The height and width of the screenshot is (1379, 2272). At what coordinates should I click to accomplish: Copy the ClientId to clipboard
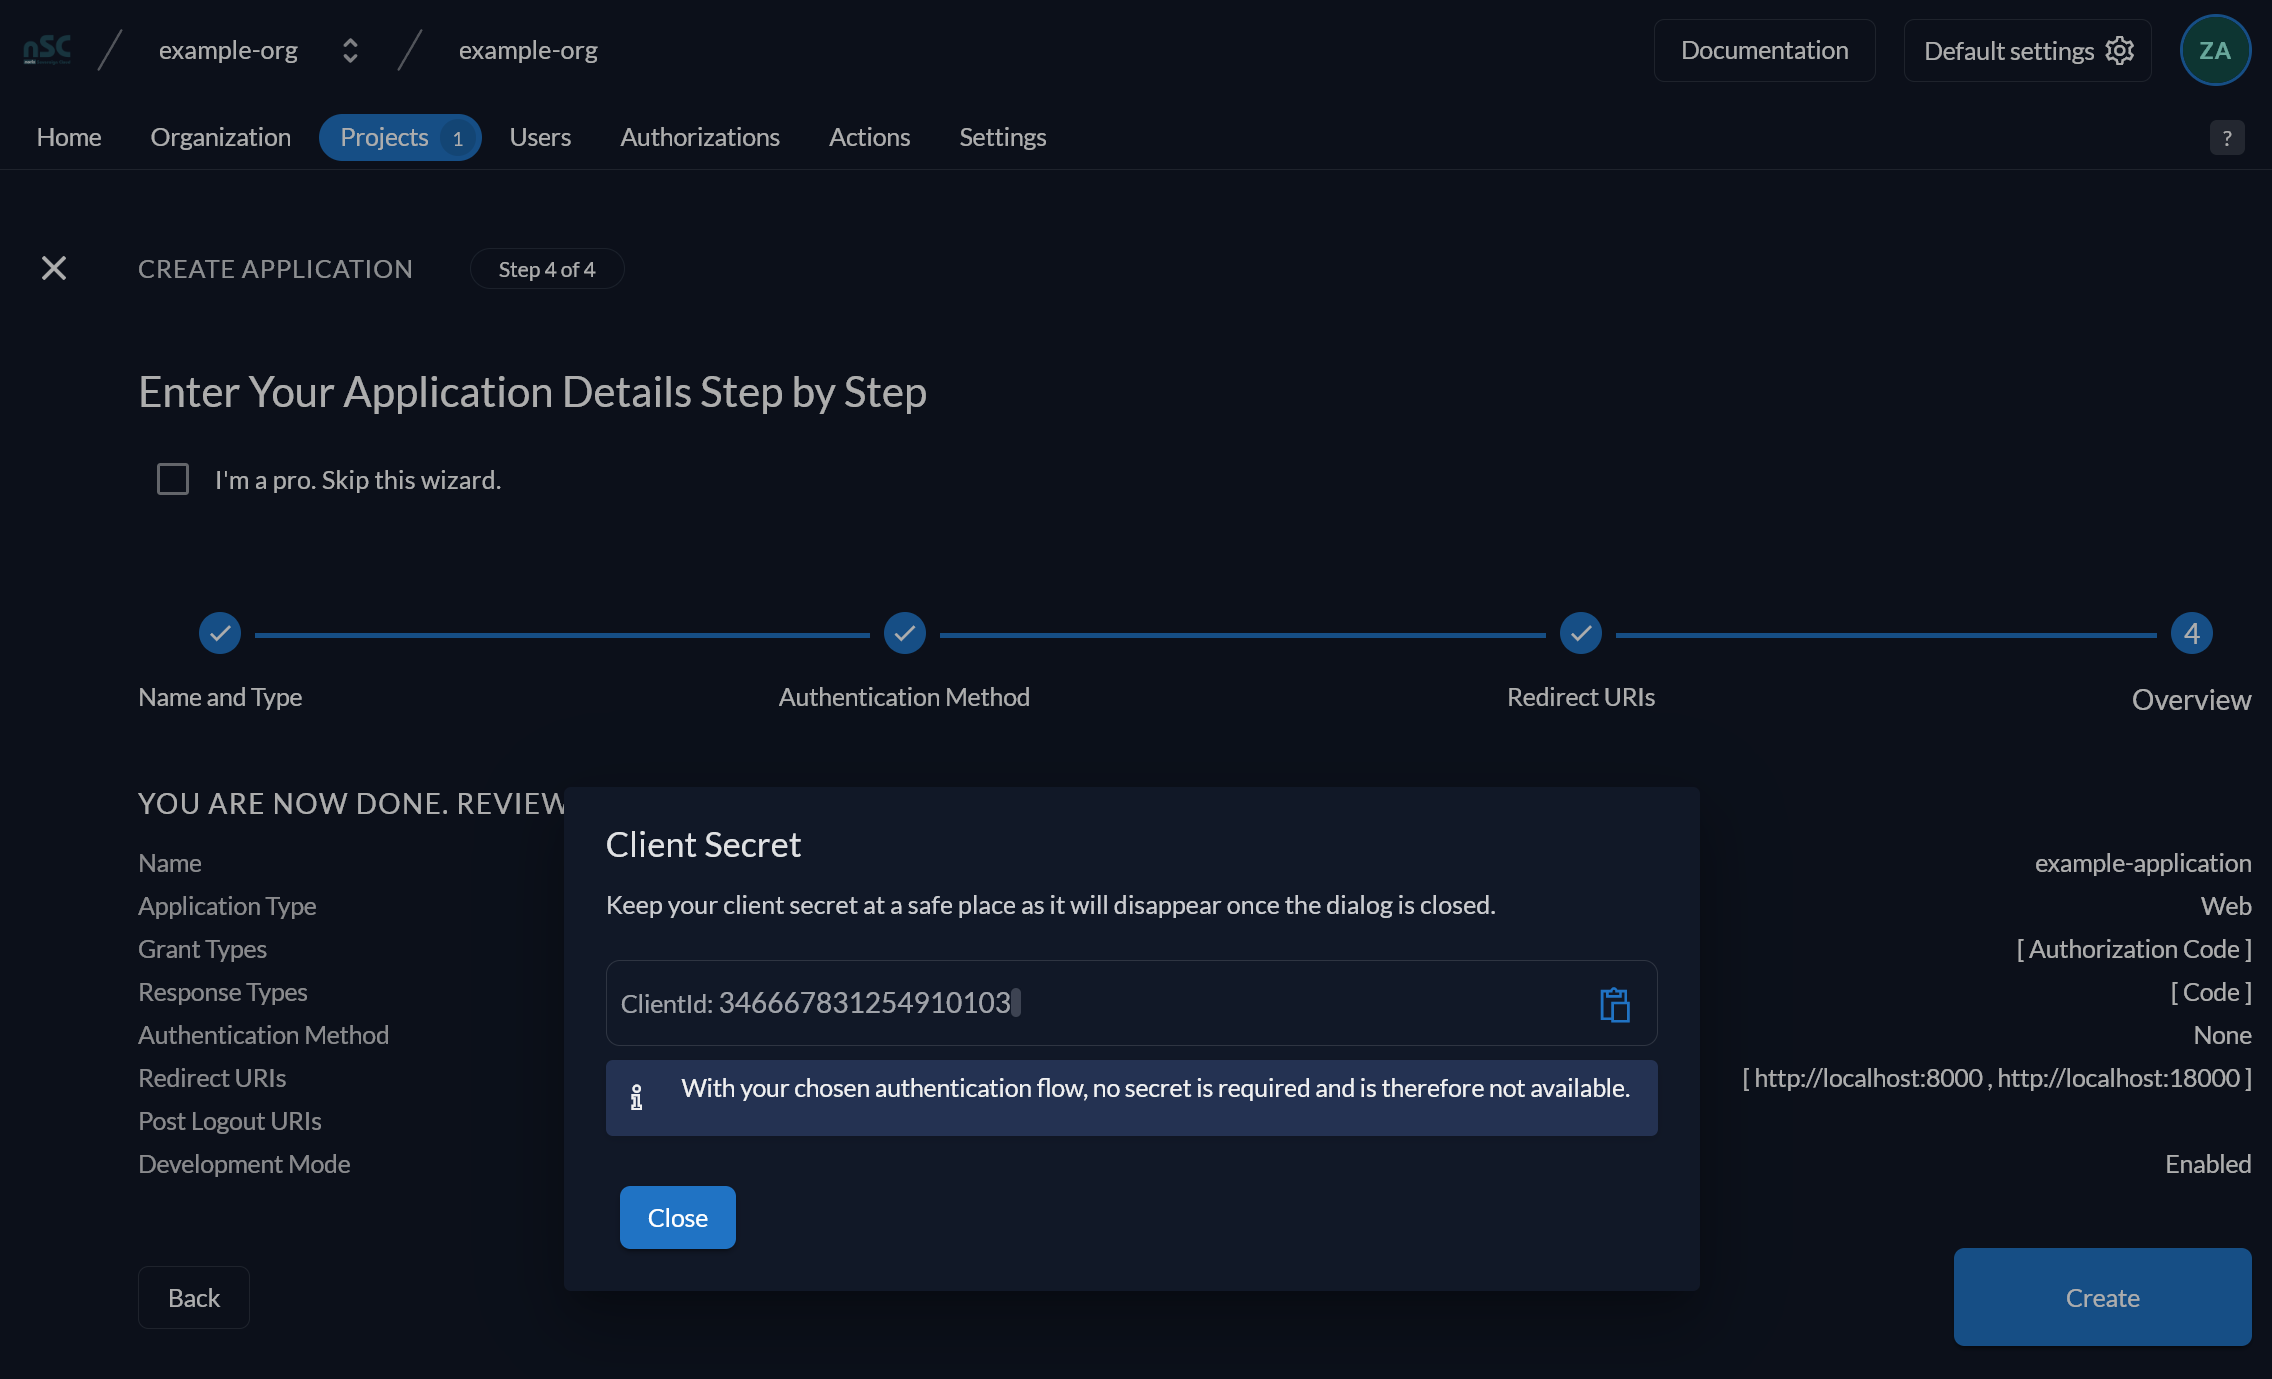coord(1615,1004)
